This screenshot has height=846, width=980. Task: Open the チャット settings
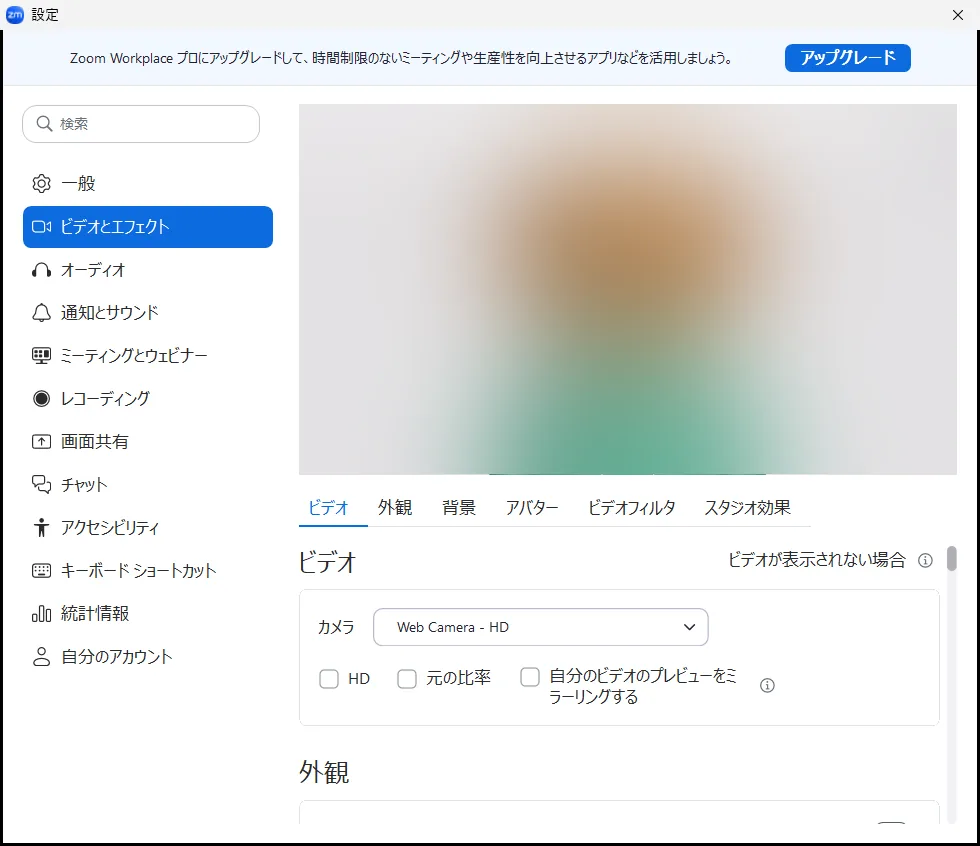pos(148,484)
